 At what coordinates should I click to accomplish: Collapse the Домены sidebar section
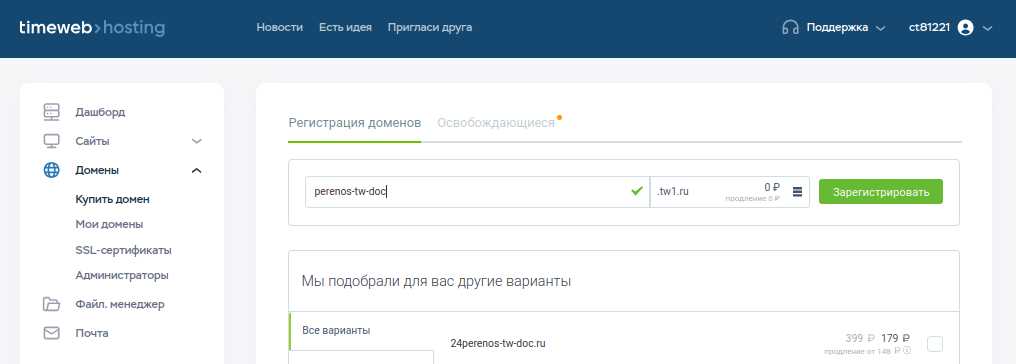click(197, 170)
